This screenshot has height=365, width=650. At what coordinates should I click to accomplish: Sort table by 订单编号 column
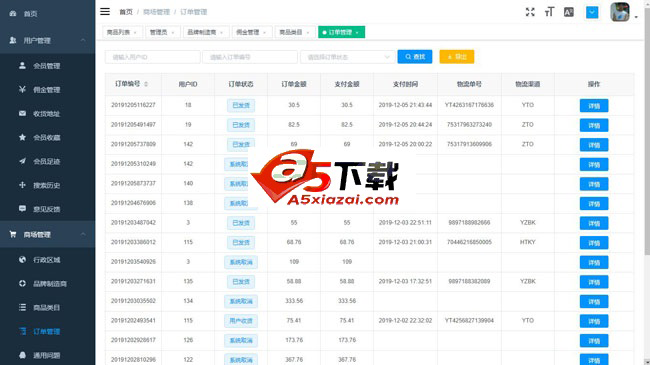[131, 84]
